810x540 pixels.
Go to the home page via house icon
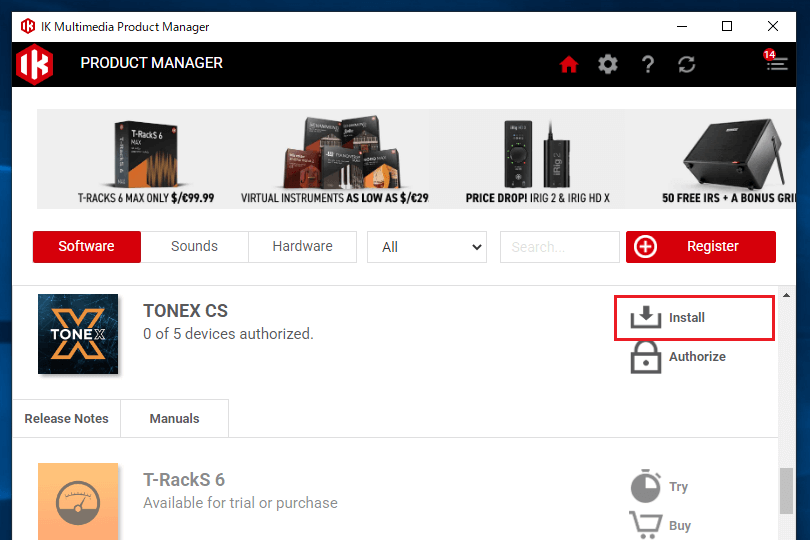click(x=569, y=65)
